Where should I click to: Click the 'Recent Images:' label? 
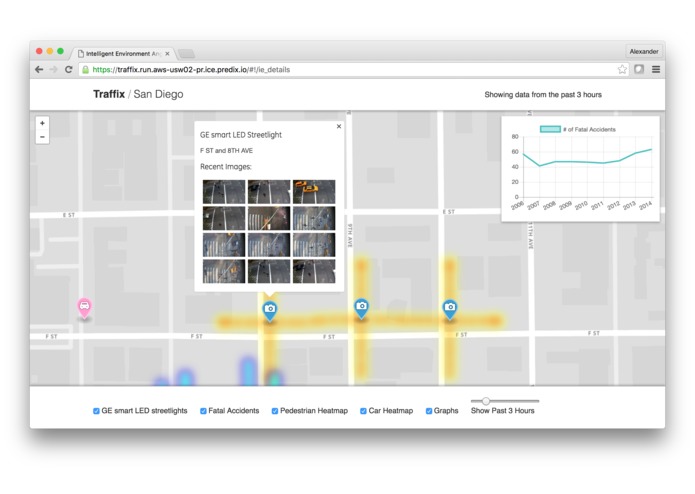226,167
